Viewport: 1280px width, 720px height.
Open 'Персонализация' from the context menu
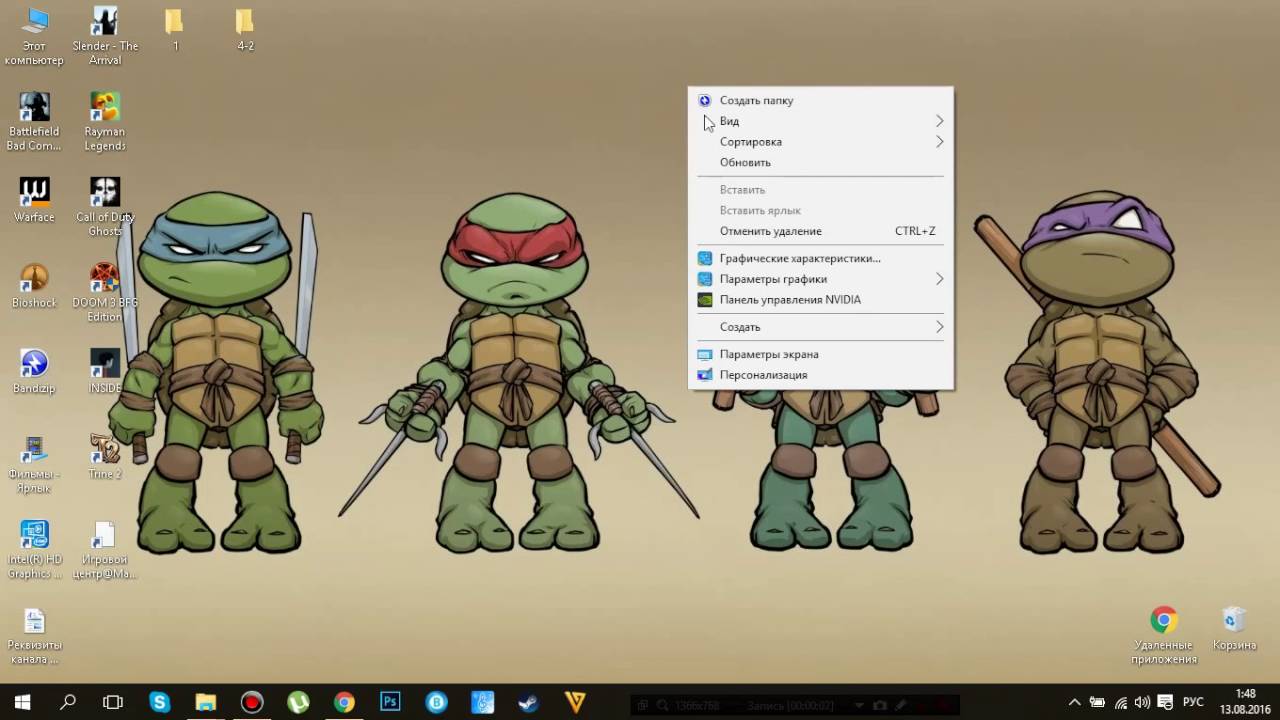pos(820,375)
